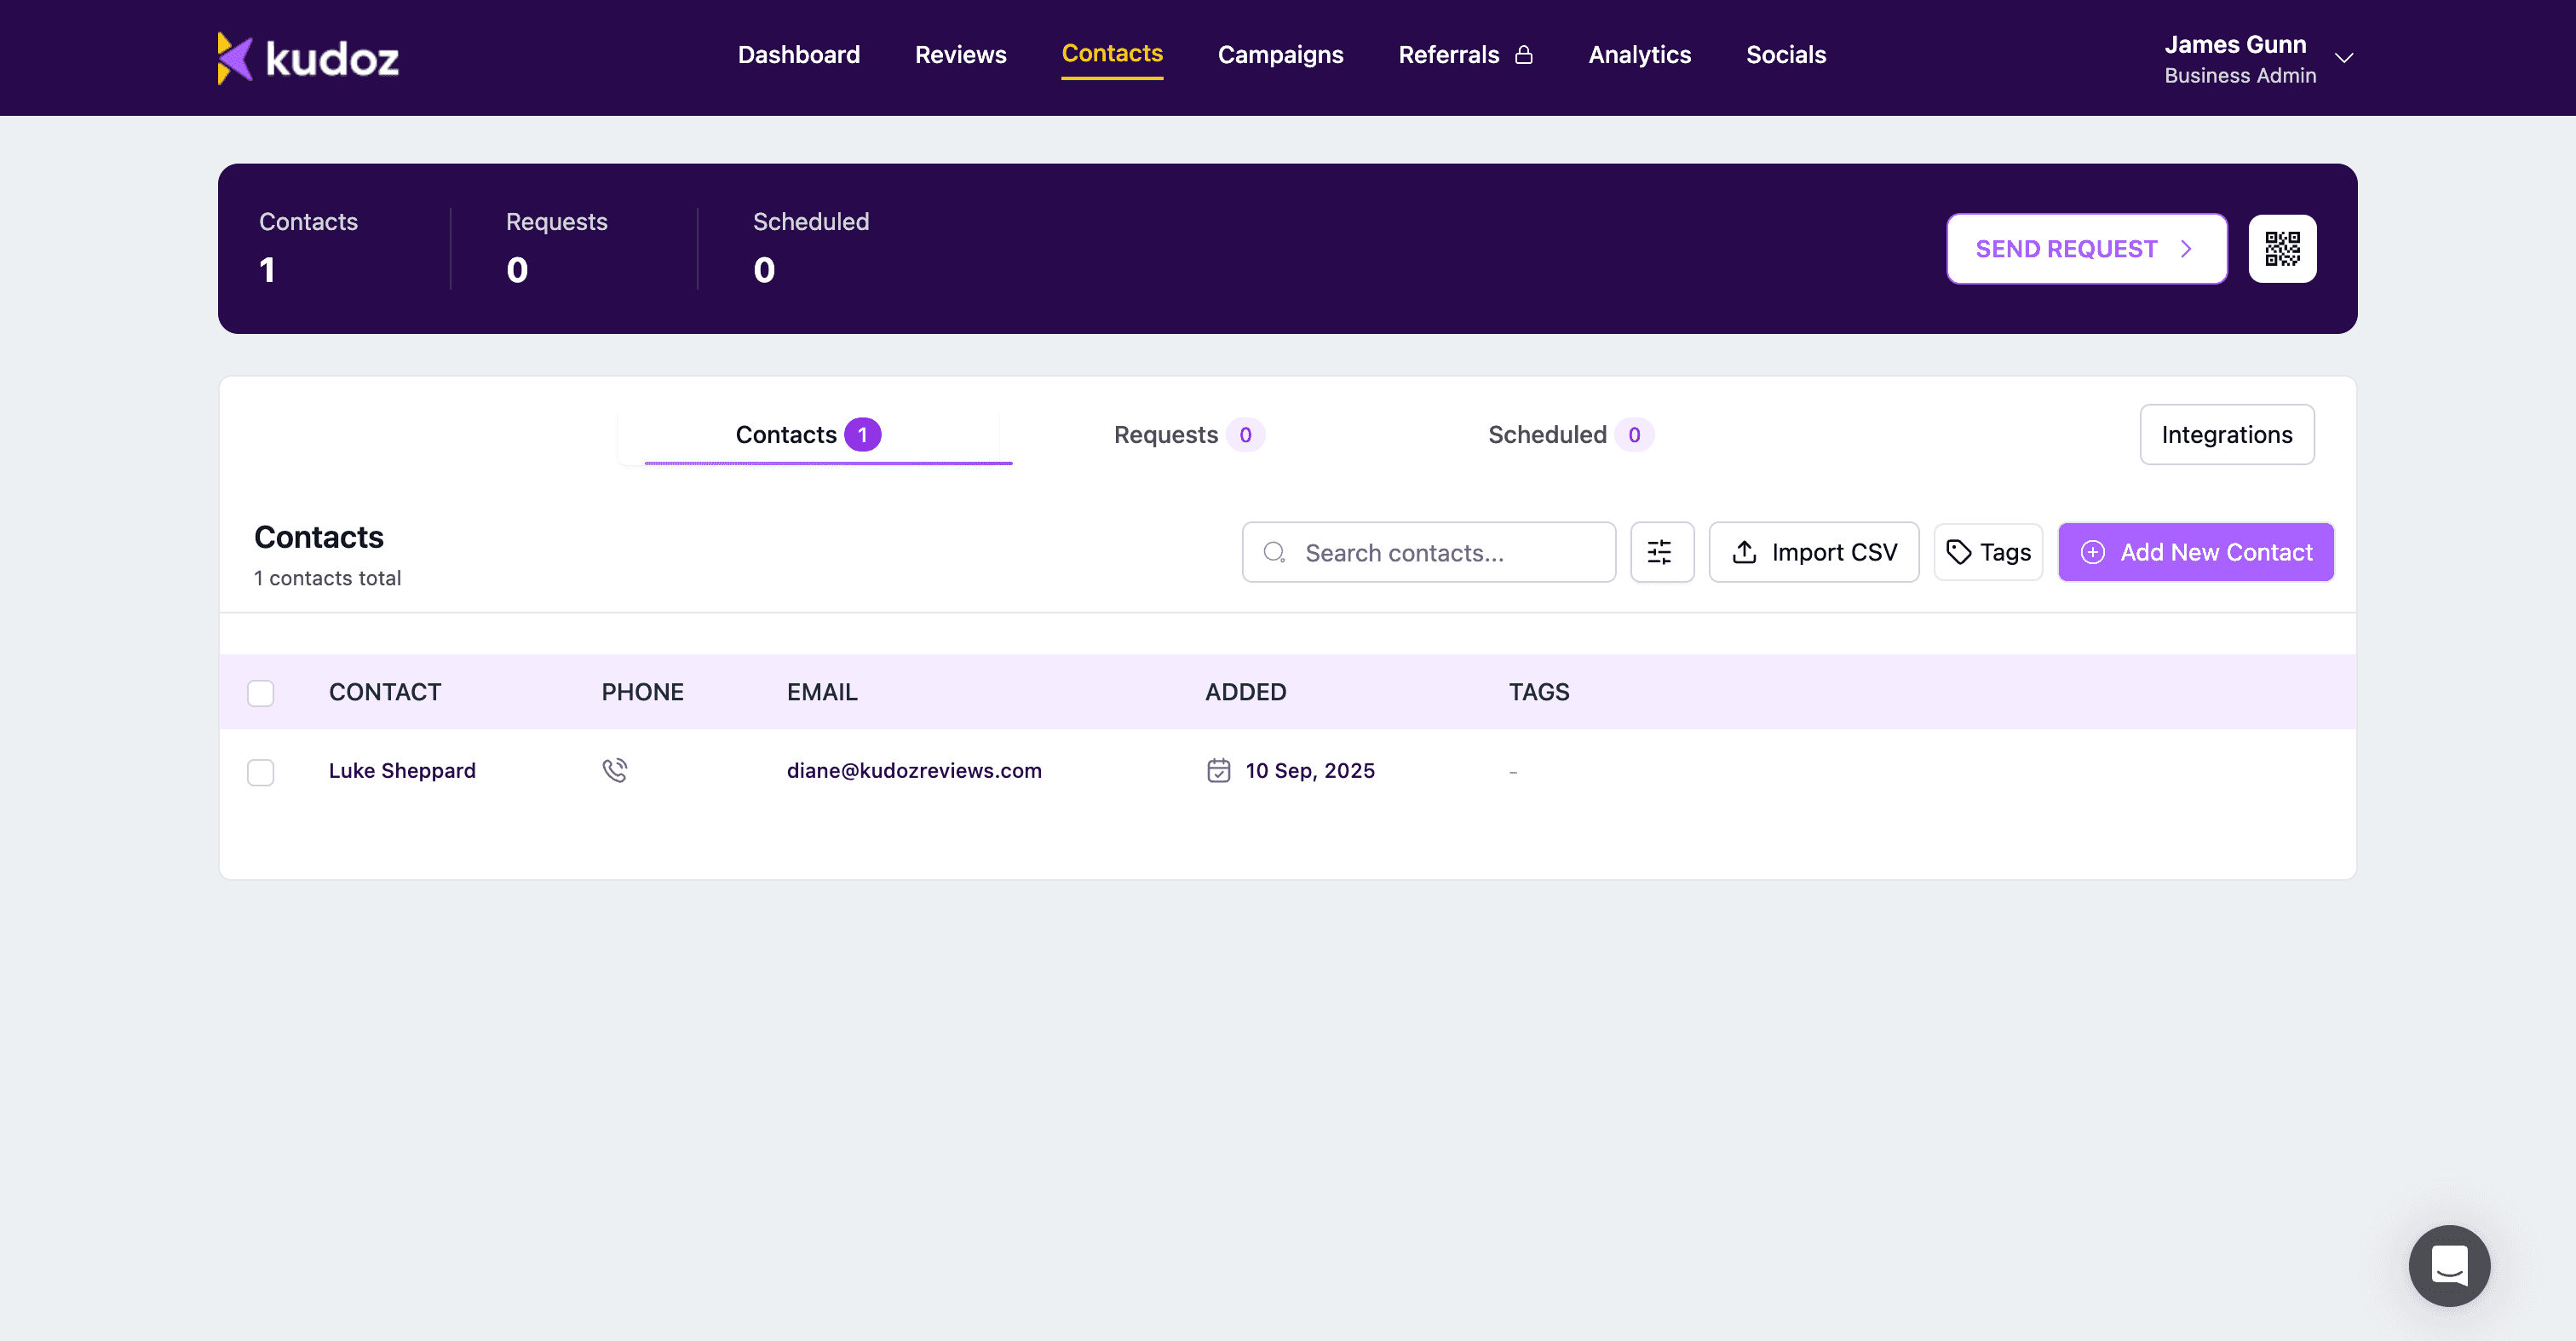
Task: Click the Tags button with tag icon
Action: tap(1988, 552)
